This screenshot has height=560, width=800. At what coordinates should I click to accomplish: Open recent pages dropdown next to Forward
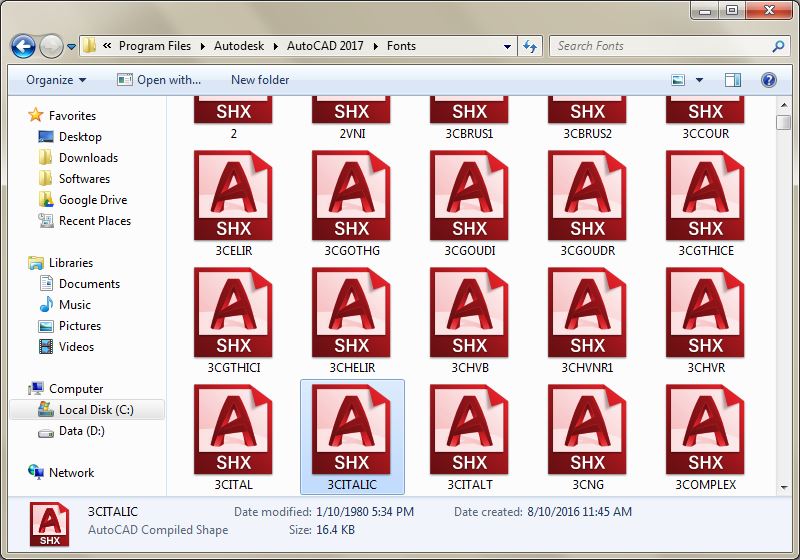pos(71,47)
